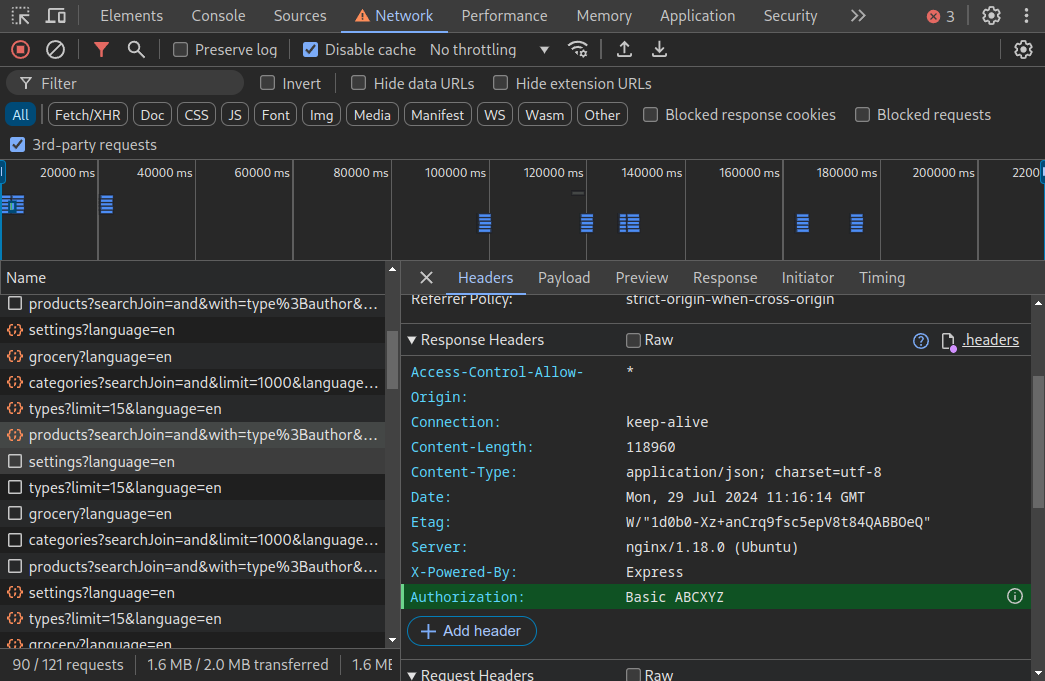Select the inspect element picker icon

(21, 15)
